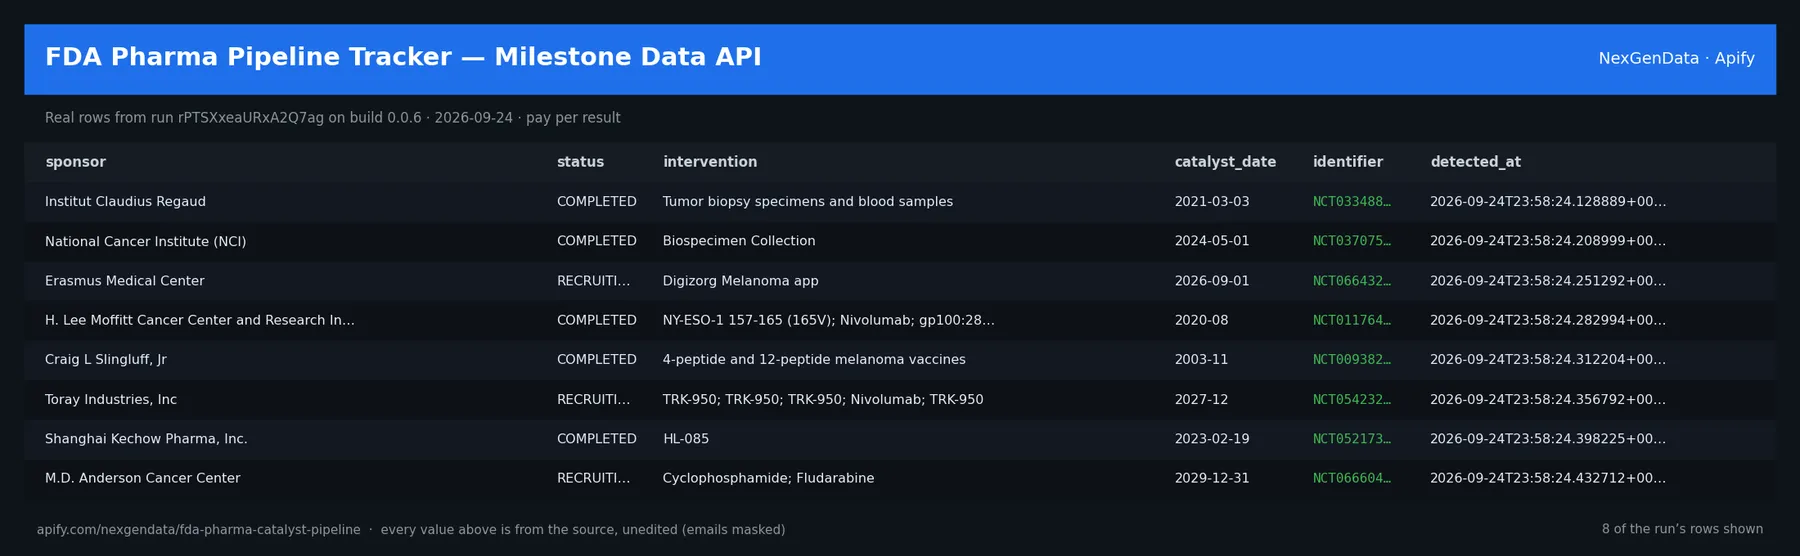Image resolution: width=1800 pixels, height=556 pixels.
Task: Click the TRK-950; Nivolumab intervention cell
Action: pyautogui.click(x=823, y=399)
